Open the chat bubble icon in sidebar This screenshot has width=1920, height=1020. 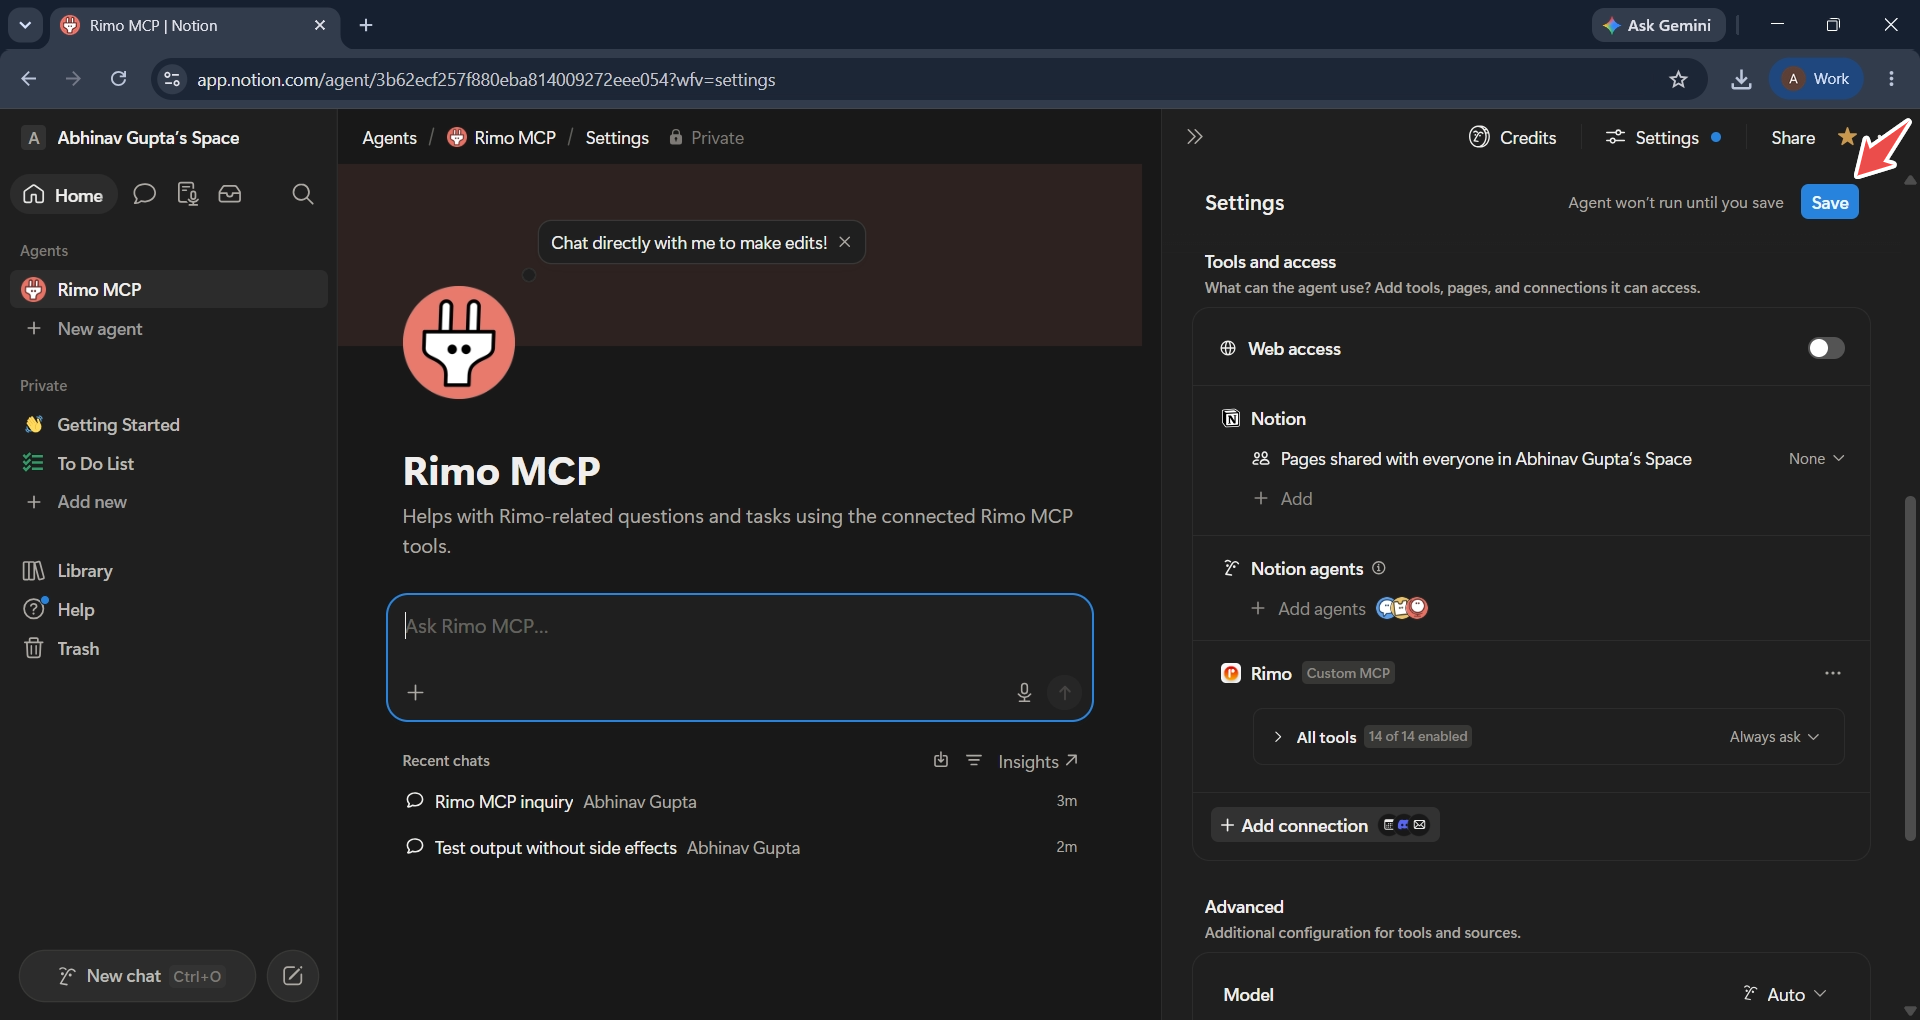144,194
